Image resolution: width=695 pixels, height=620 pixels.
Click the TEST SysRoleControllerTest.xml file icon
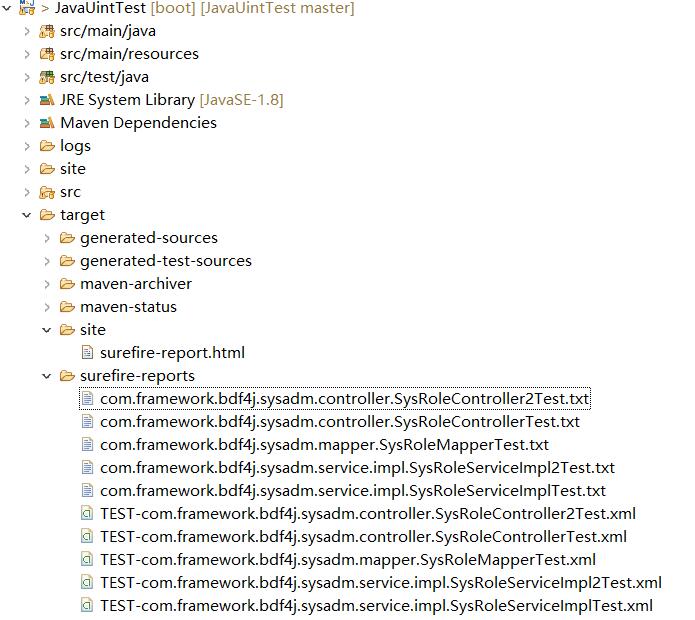pos(87,537)
